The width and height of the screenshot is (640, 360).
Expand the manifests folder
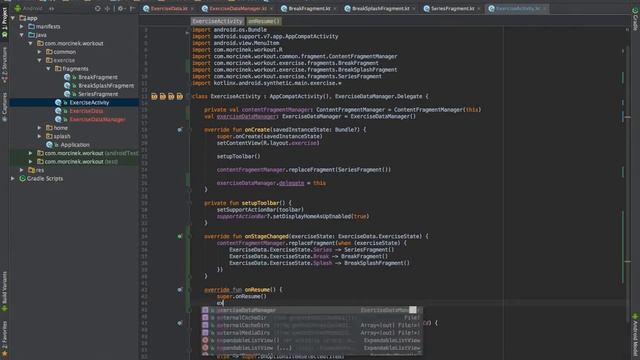tap(22, 27)
